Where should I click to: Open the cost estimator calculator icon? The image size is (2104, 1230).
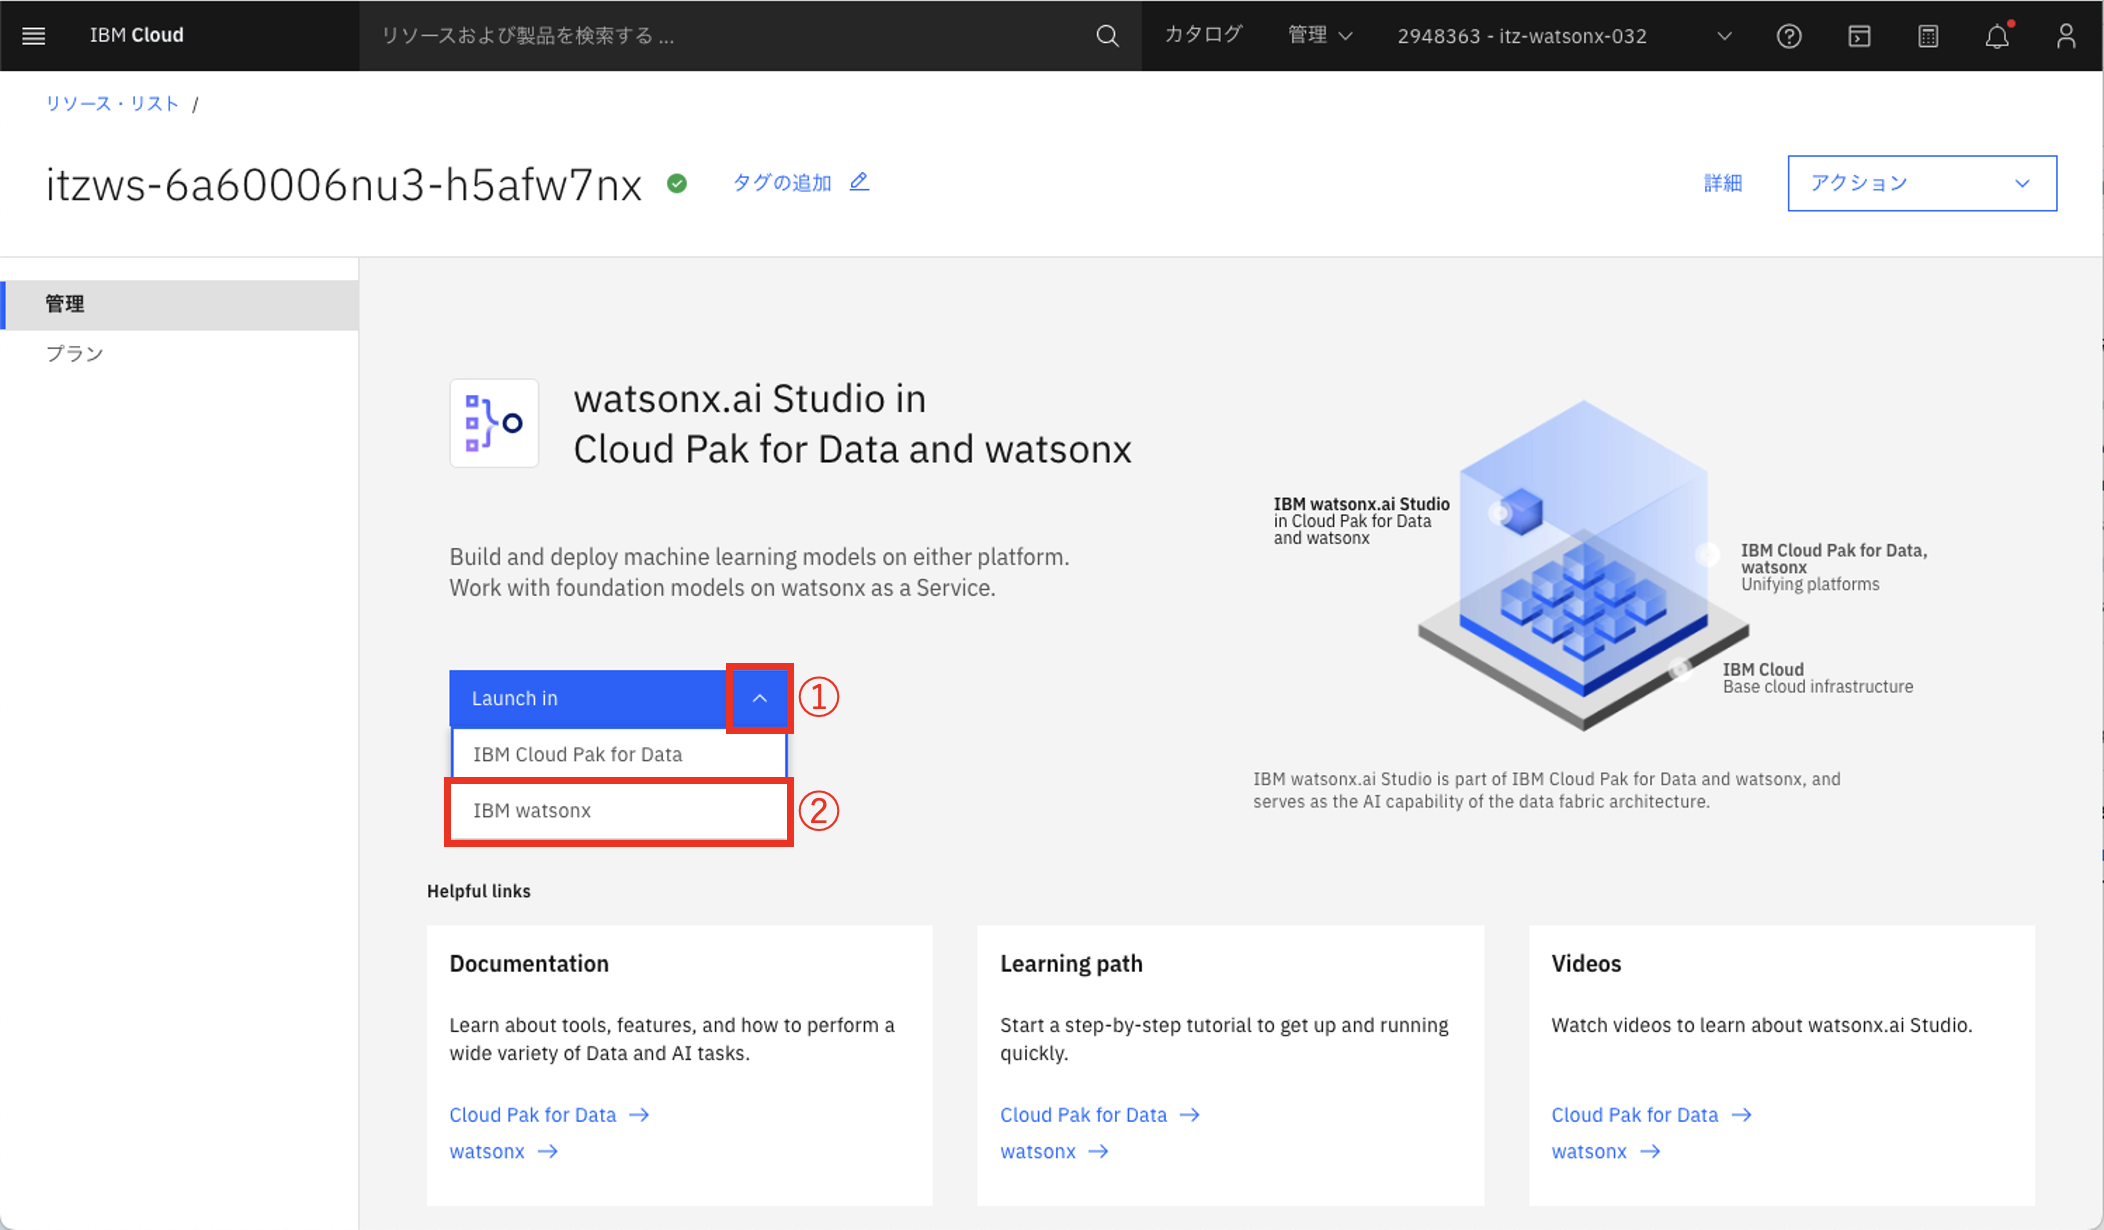[1927, 36]
